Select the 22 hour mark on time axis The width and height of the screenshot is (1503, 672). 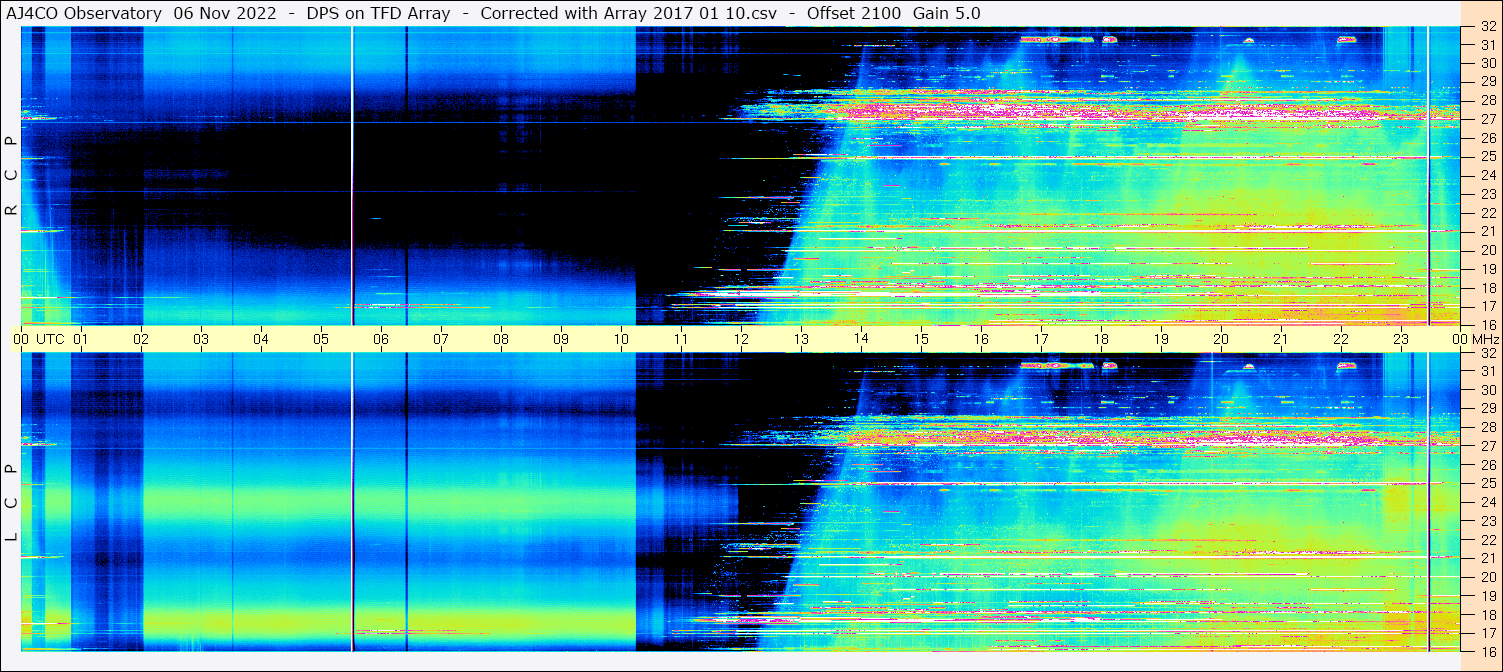click(1341, 339)
